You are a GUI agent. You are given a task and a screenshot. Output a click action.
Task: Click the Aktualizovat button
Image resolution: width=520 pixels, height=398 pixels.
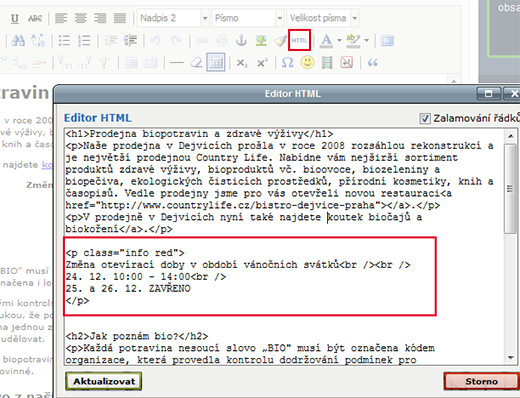[104, 381]
